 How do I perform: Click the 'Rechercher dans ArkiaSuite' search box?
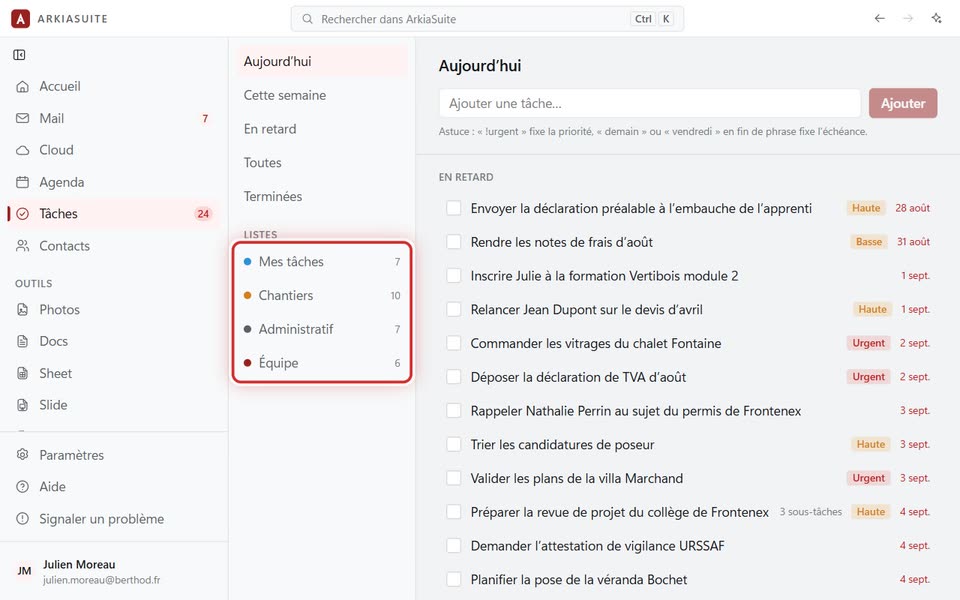pyautogui.click(x=487, y=19)
